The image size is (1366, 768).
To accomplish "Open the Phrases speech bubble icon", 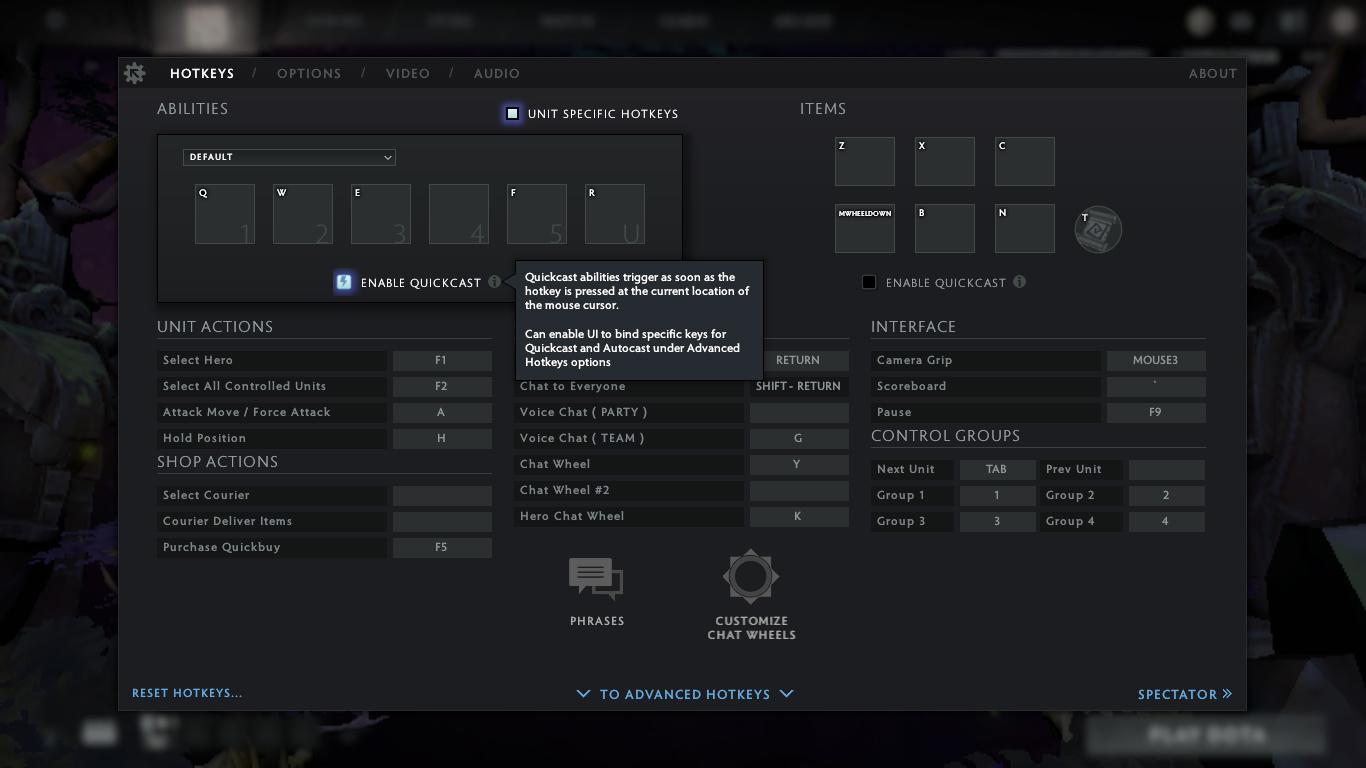I will (x=596, y=579).
